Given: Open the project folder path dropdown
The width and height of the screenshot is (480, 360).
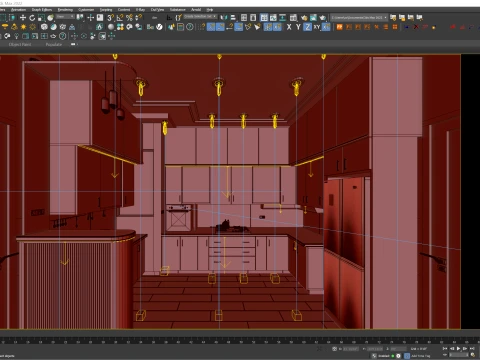Looking at the screenshot, I should pos(359,17).
